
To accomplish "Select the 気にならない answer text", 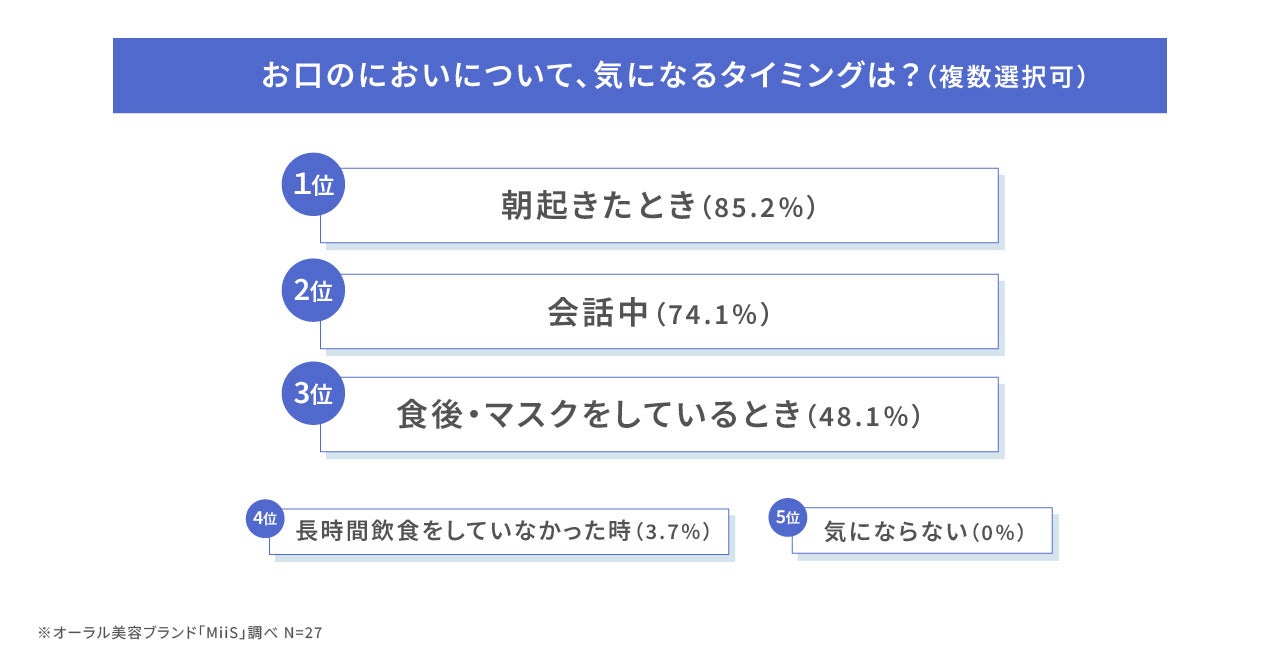I will (895, 533).
